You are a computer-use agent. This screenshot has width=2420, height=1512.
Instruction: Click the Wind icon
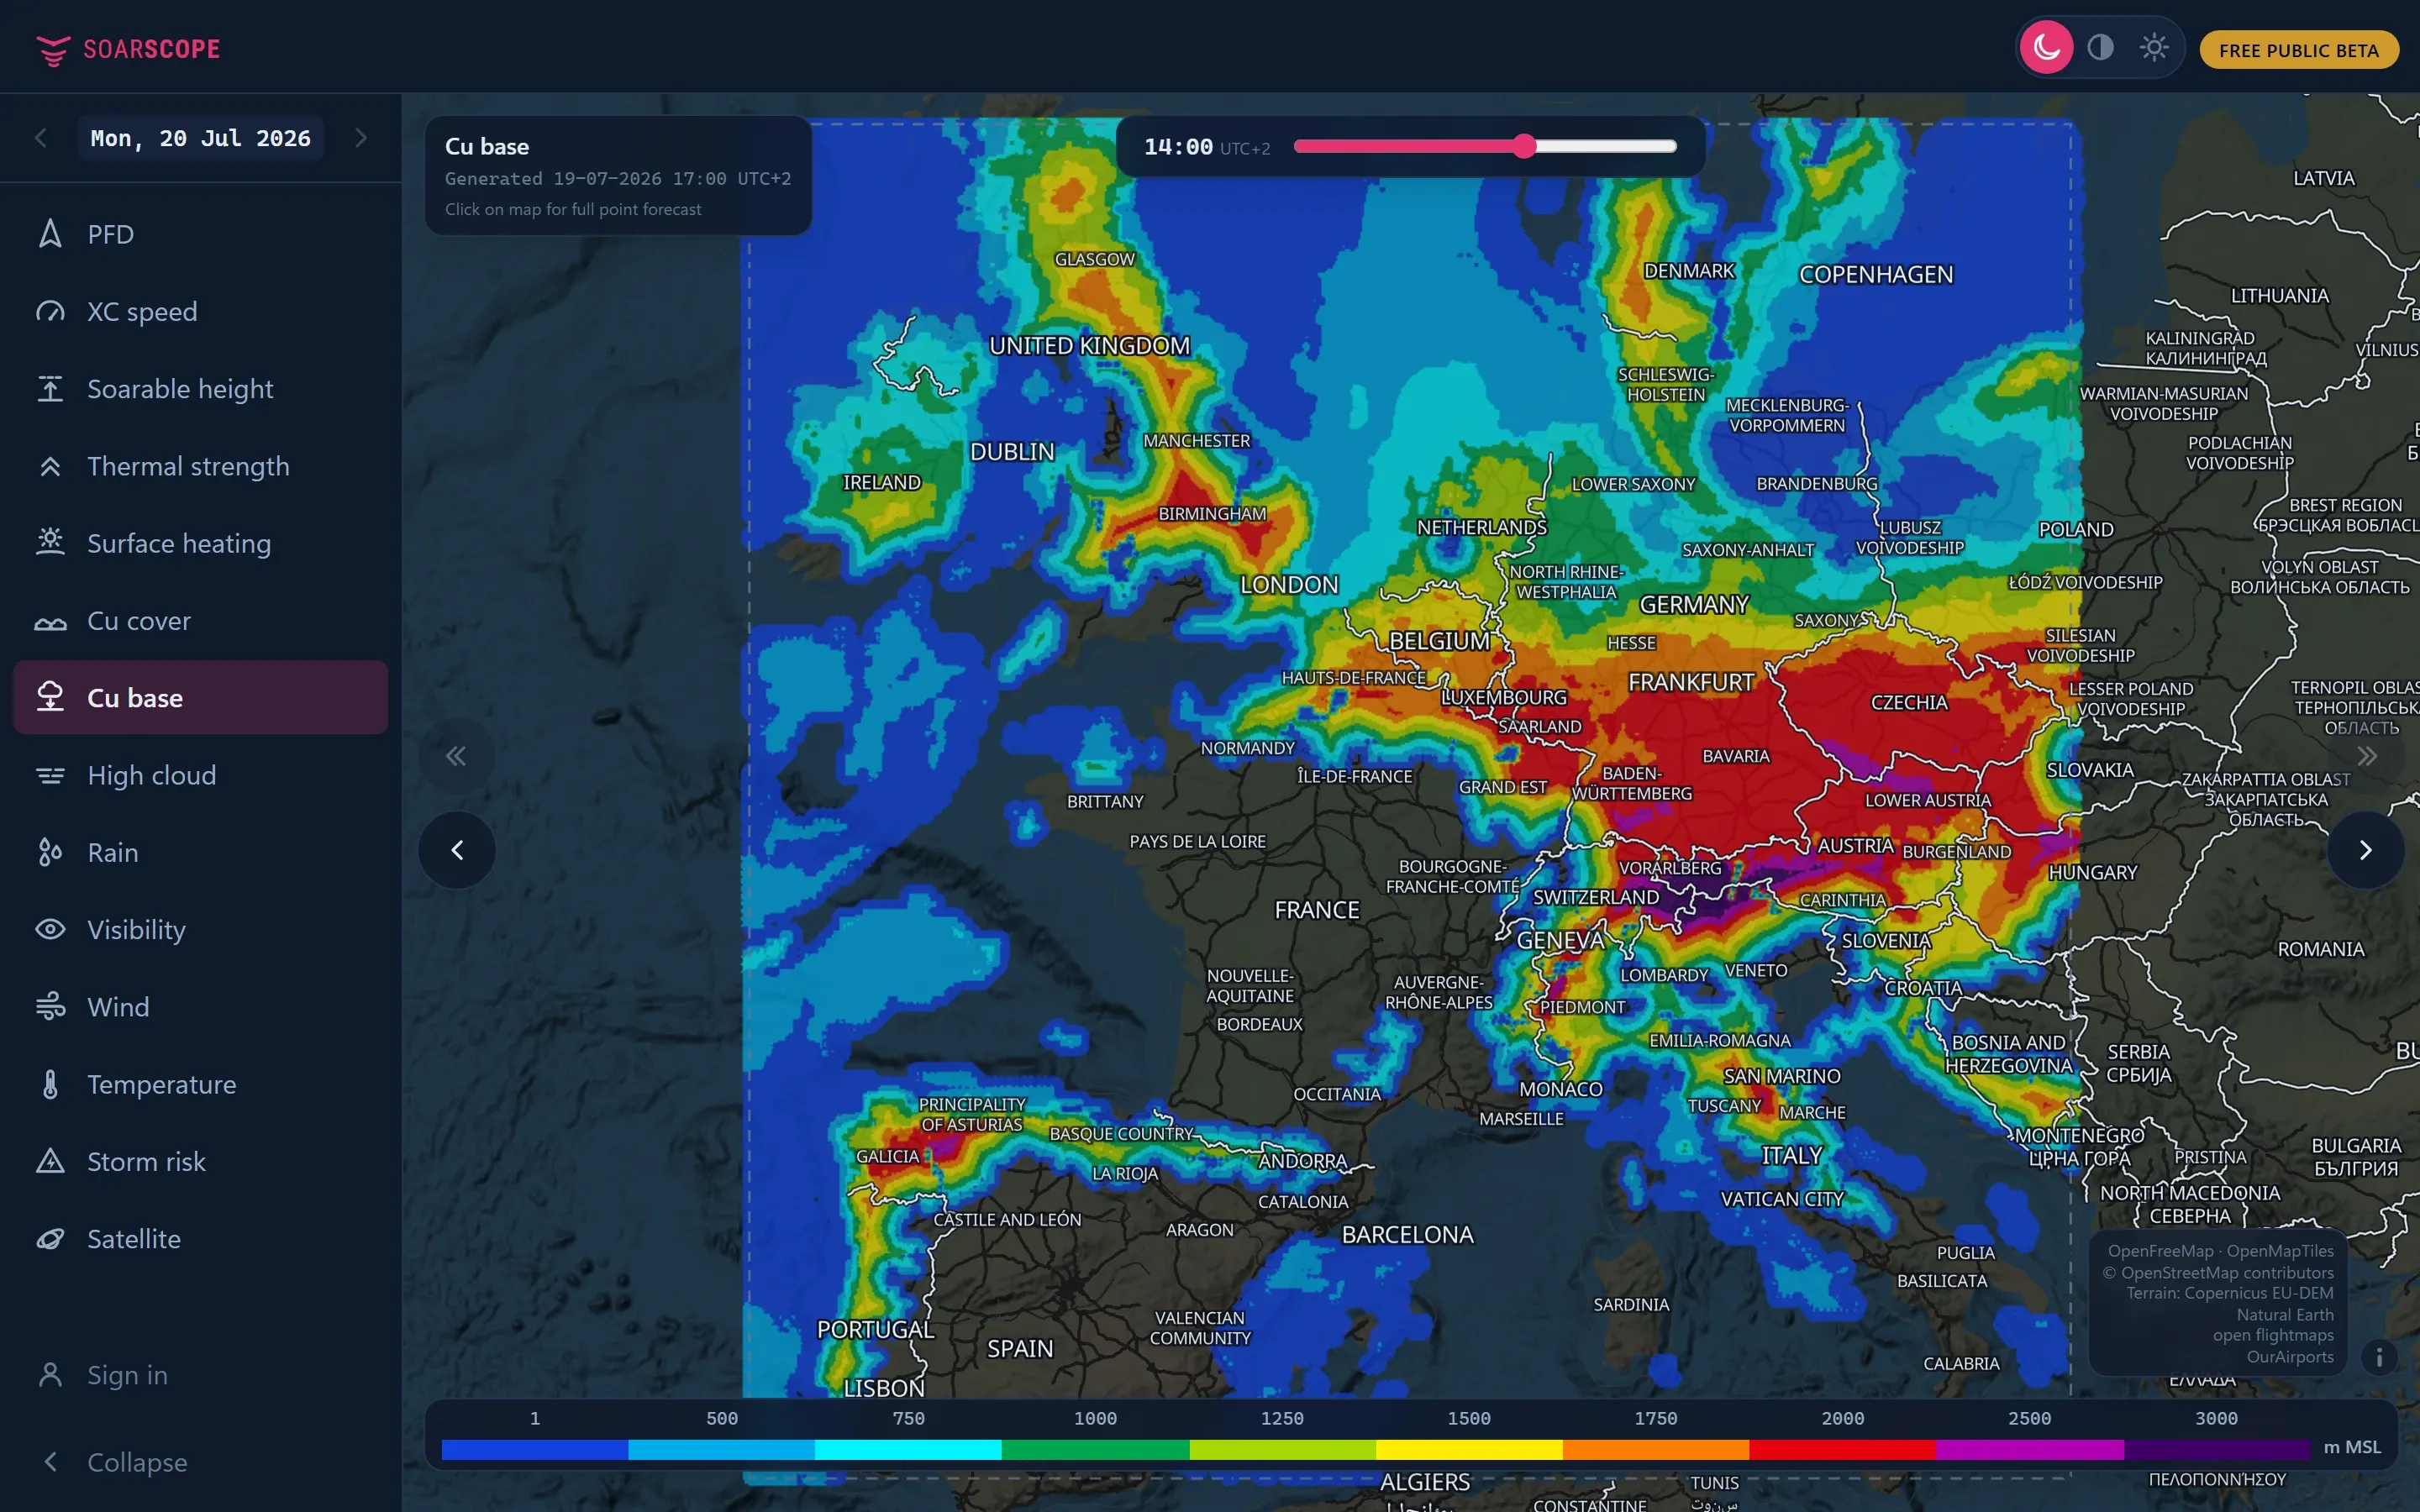(x=50, y=1006)
